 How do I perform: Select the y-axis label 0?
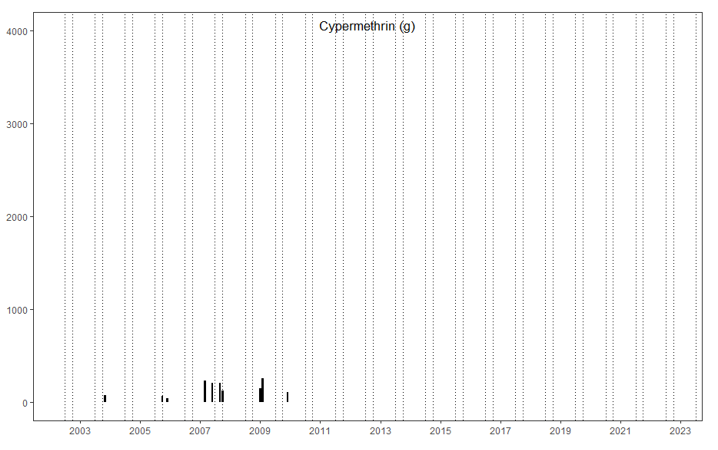pyautogui.click(x=25, y=403)
